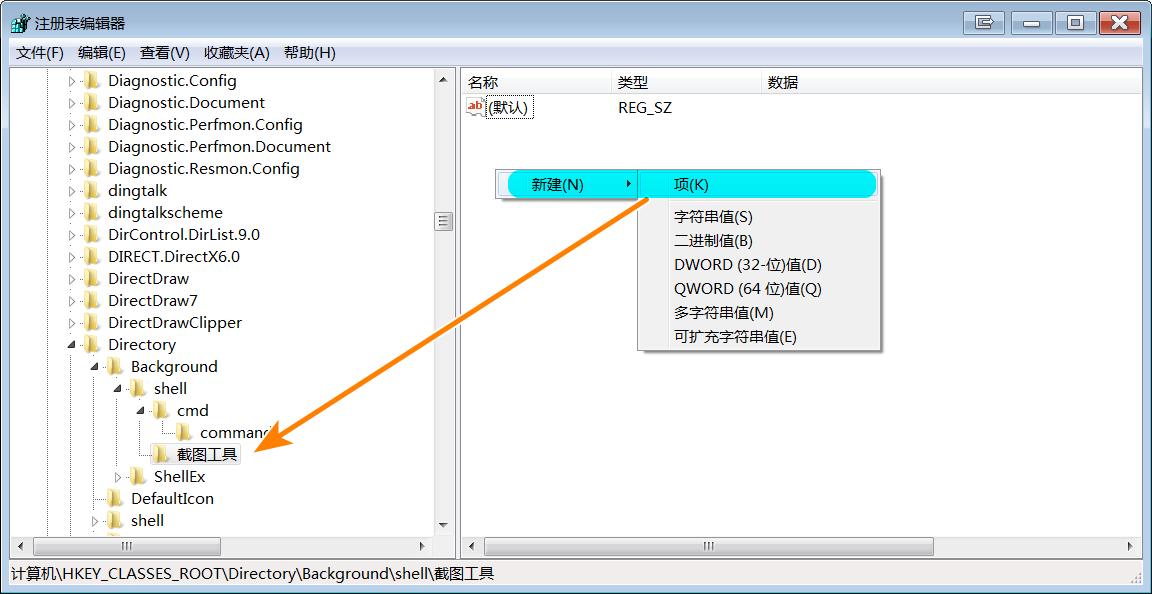Select DWORD (32-位)值(D) option
This screenshot has width=1152, height=594.
[x=758, y=265]
